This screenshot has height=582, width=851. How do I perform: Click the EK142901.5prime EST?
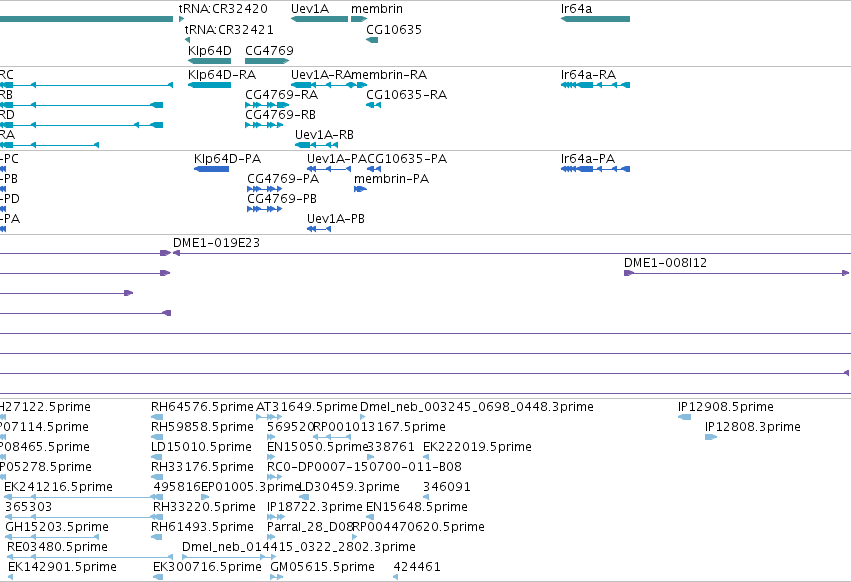tap(10, 578)
